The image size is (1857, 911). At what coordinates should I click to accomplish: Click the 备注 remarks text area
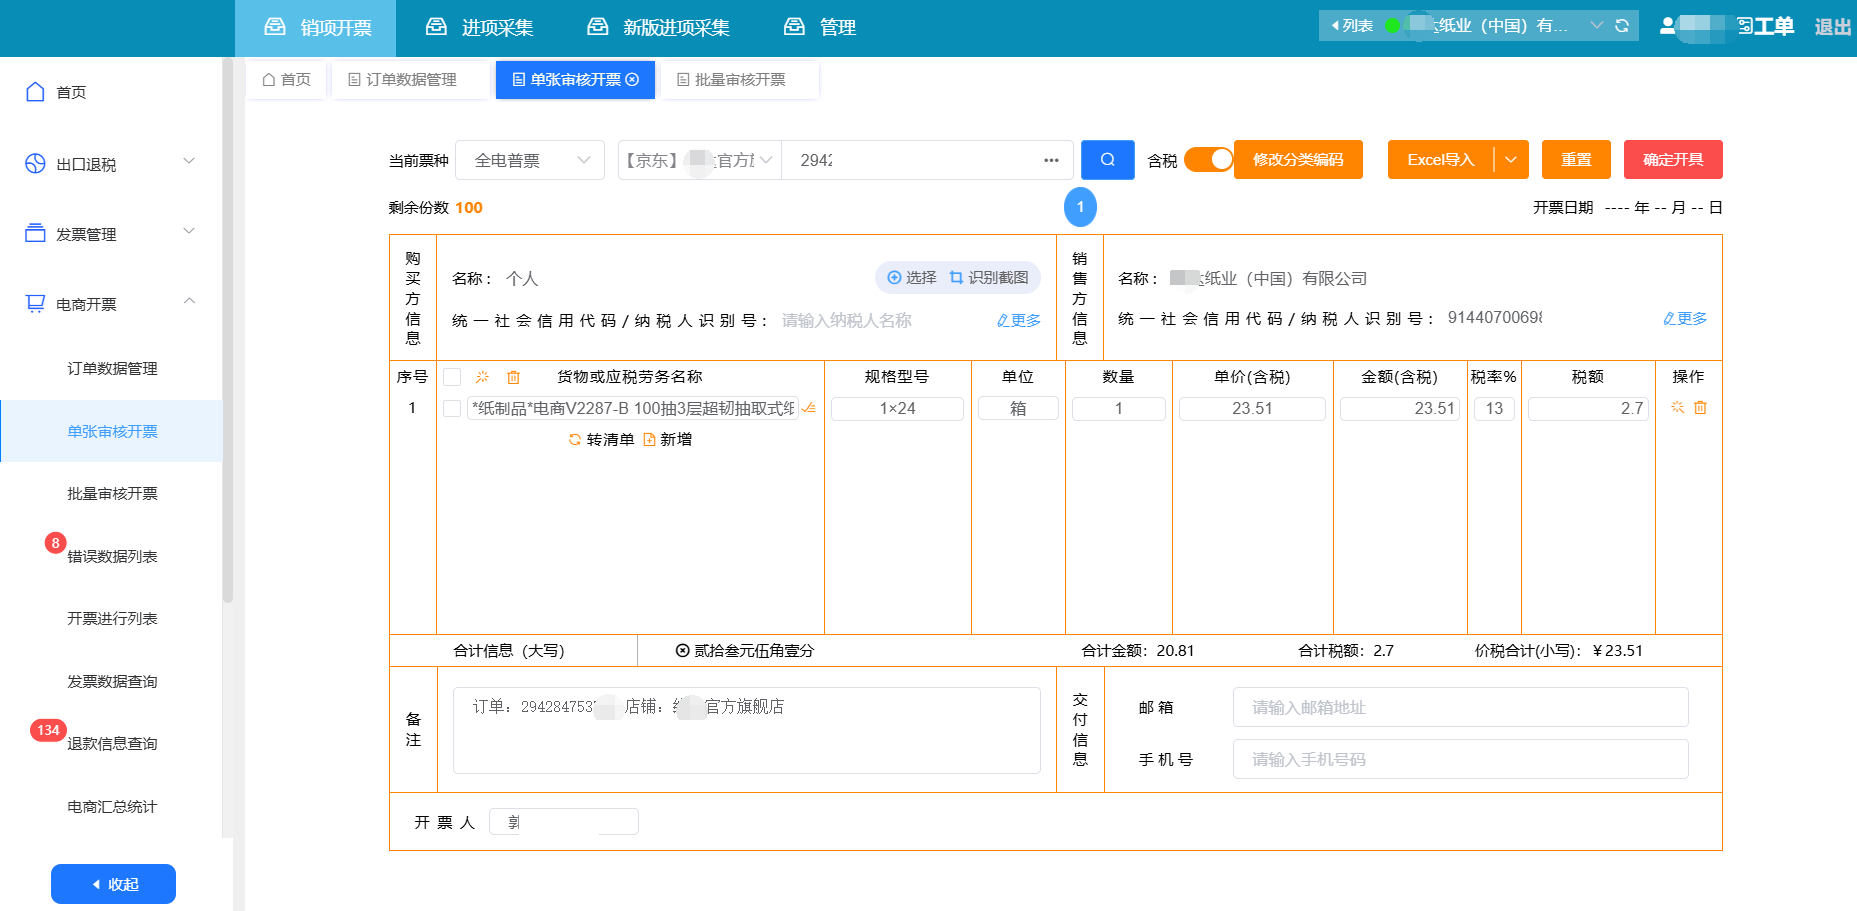coord(747,730)
